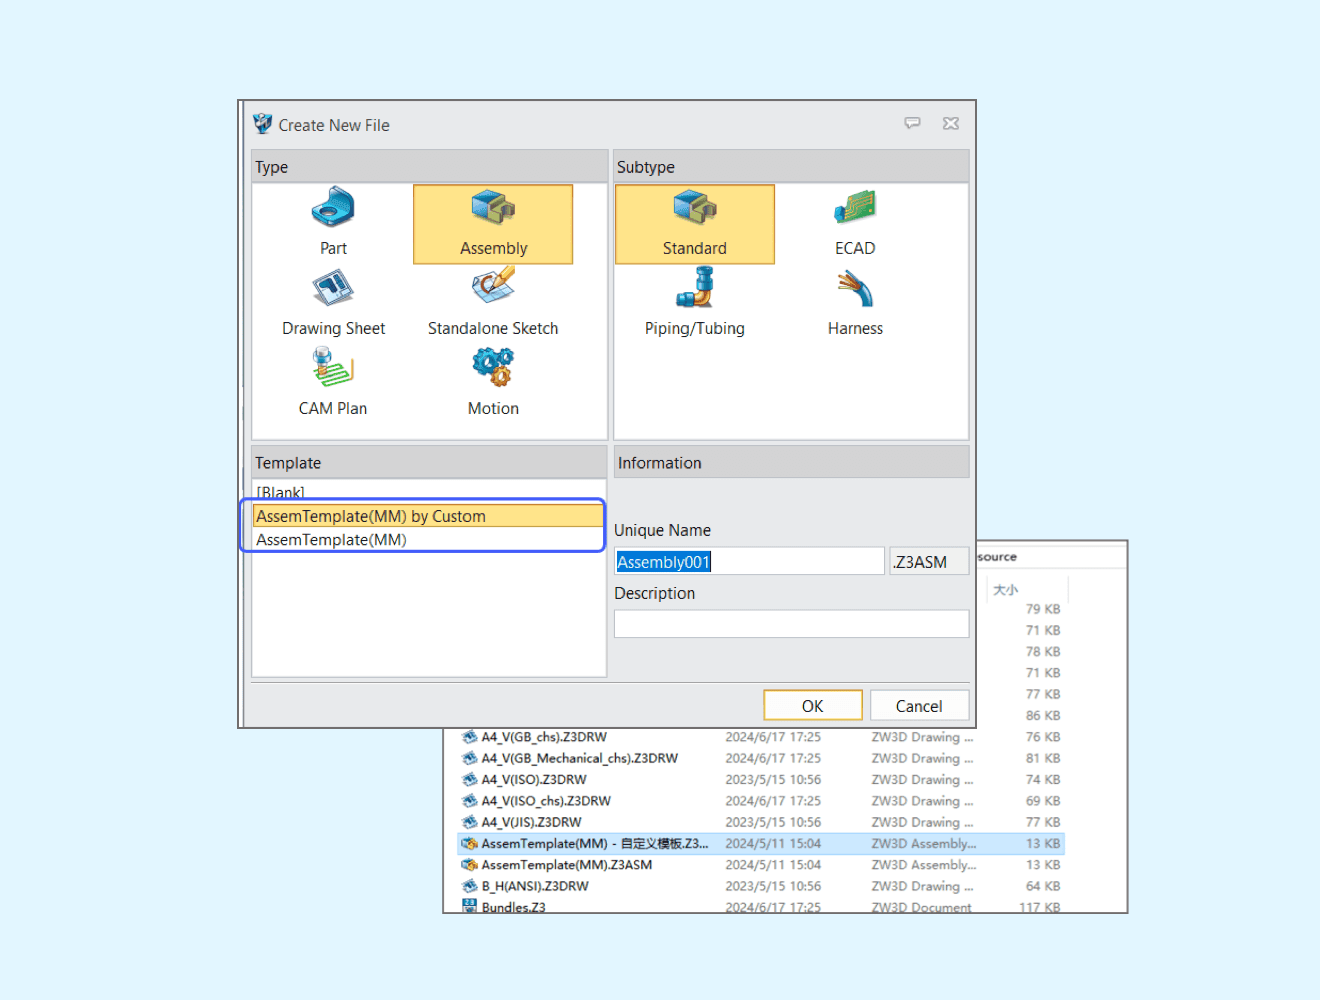Select the Standard subtype icon
This screenshot has height=1000, width=1320.
point(694,209)
